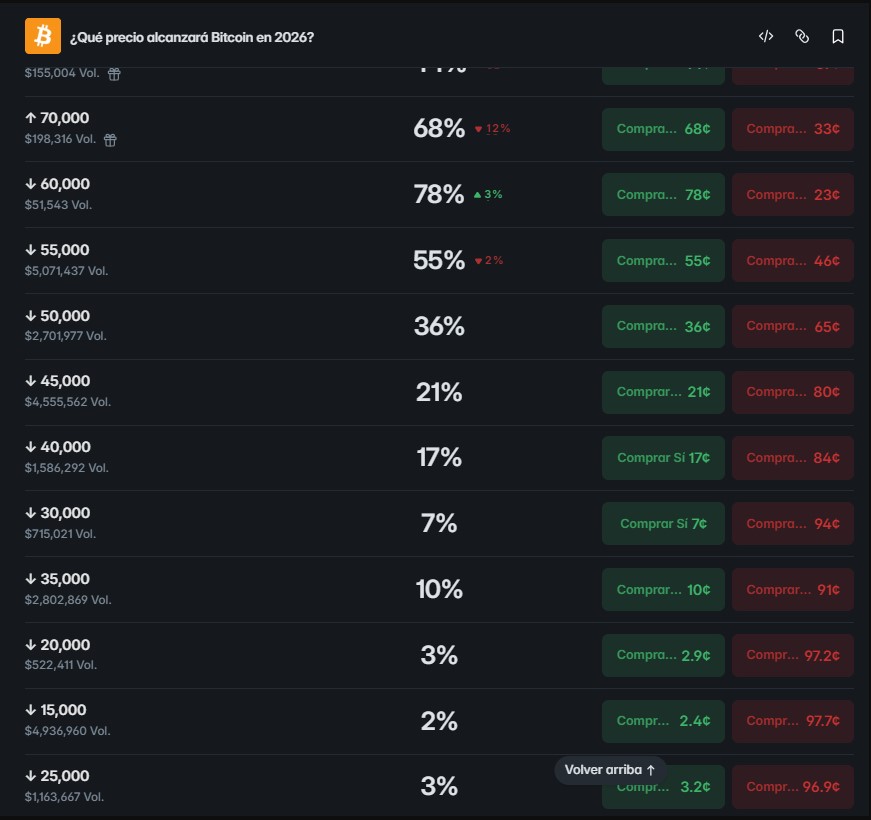The width and height of the screenshot is (871, 820).
Task: Open the ↓ 25,000 outcome row
Action: (x=439, y=787)
